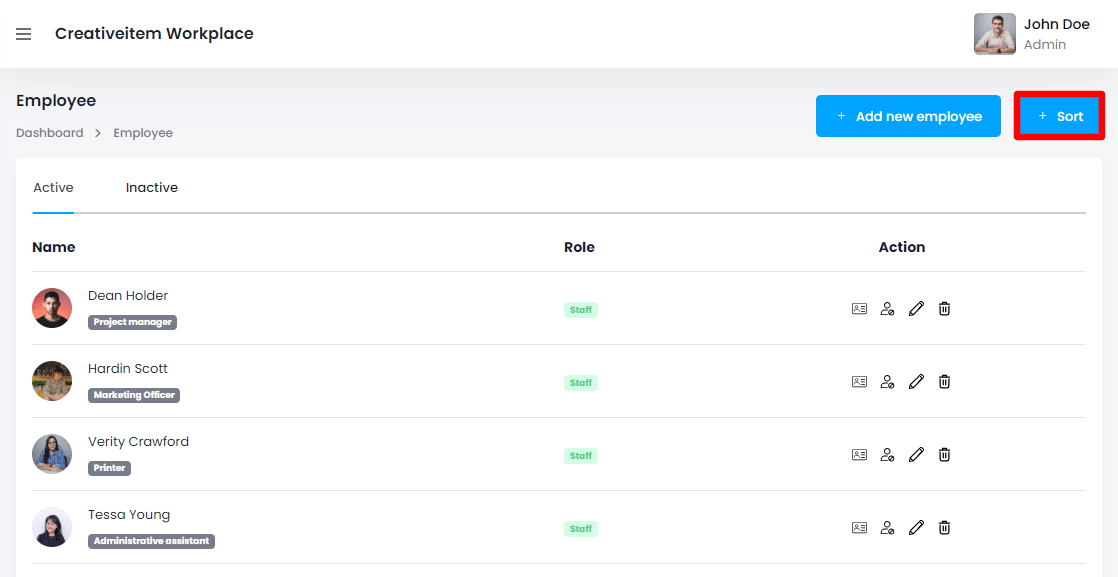This screenshot has width=1118, height=577.
Task: Click Dean Holder's avatar photo
Action: (x=52, y=308)
